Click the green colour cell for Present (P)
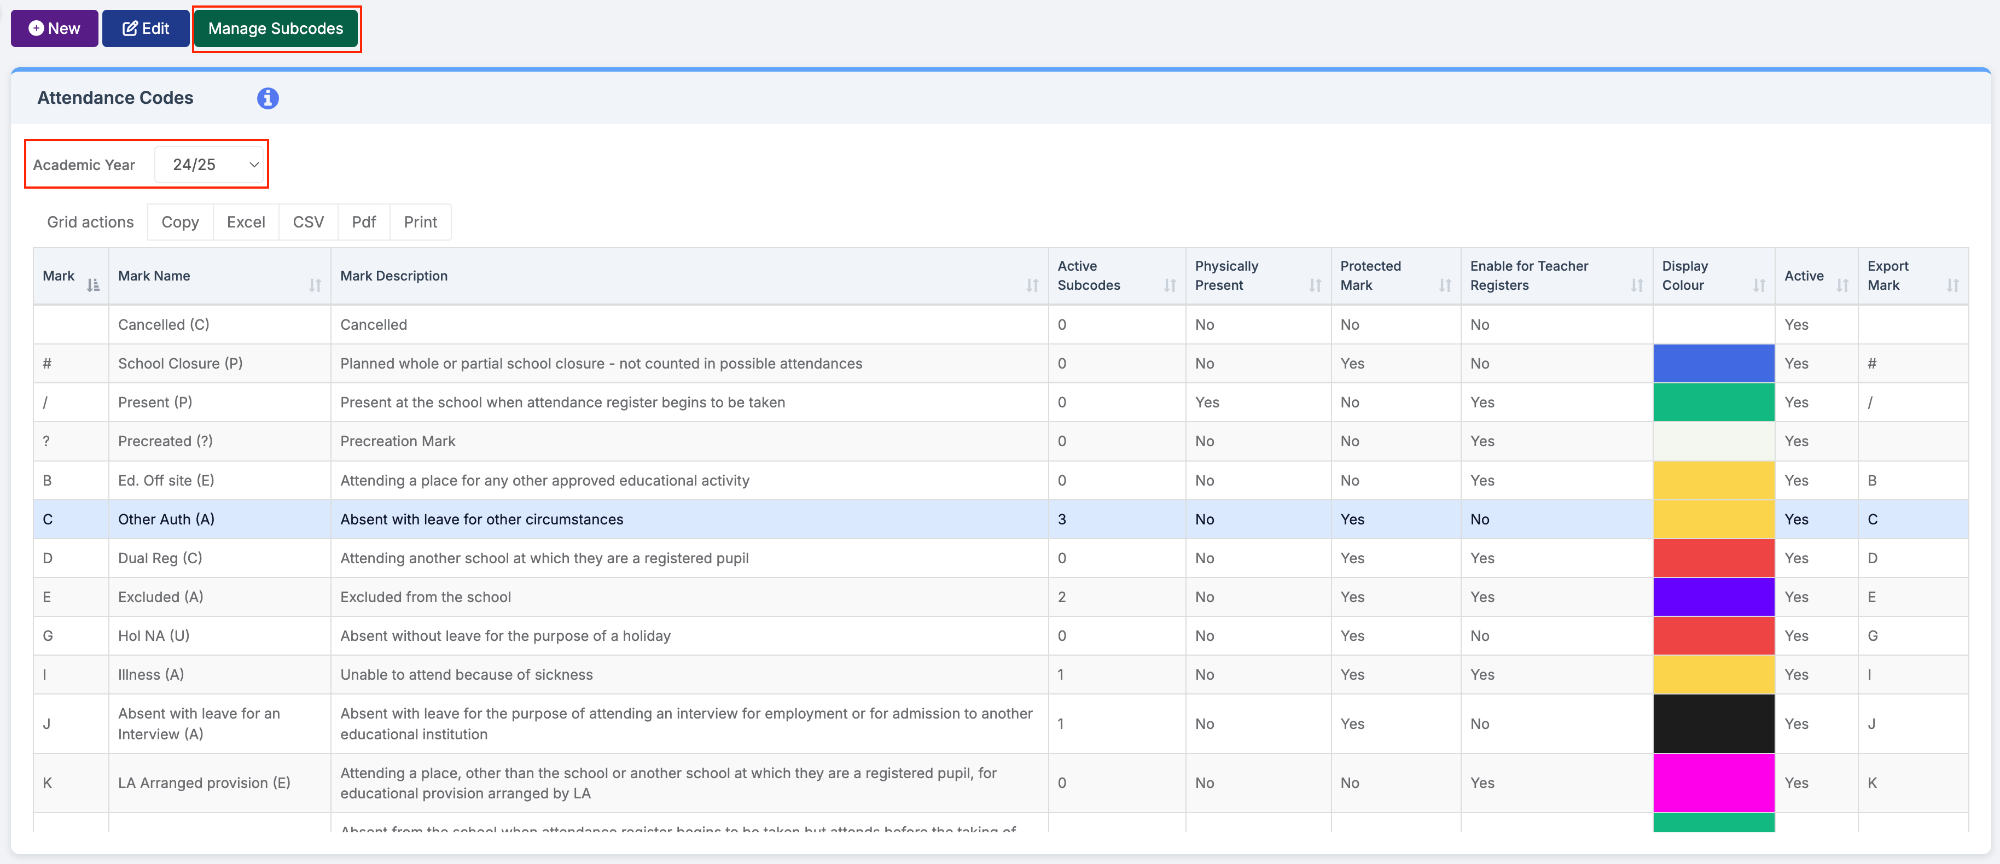 click(x=1714, y=402)
